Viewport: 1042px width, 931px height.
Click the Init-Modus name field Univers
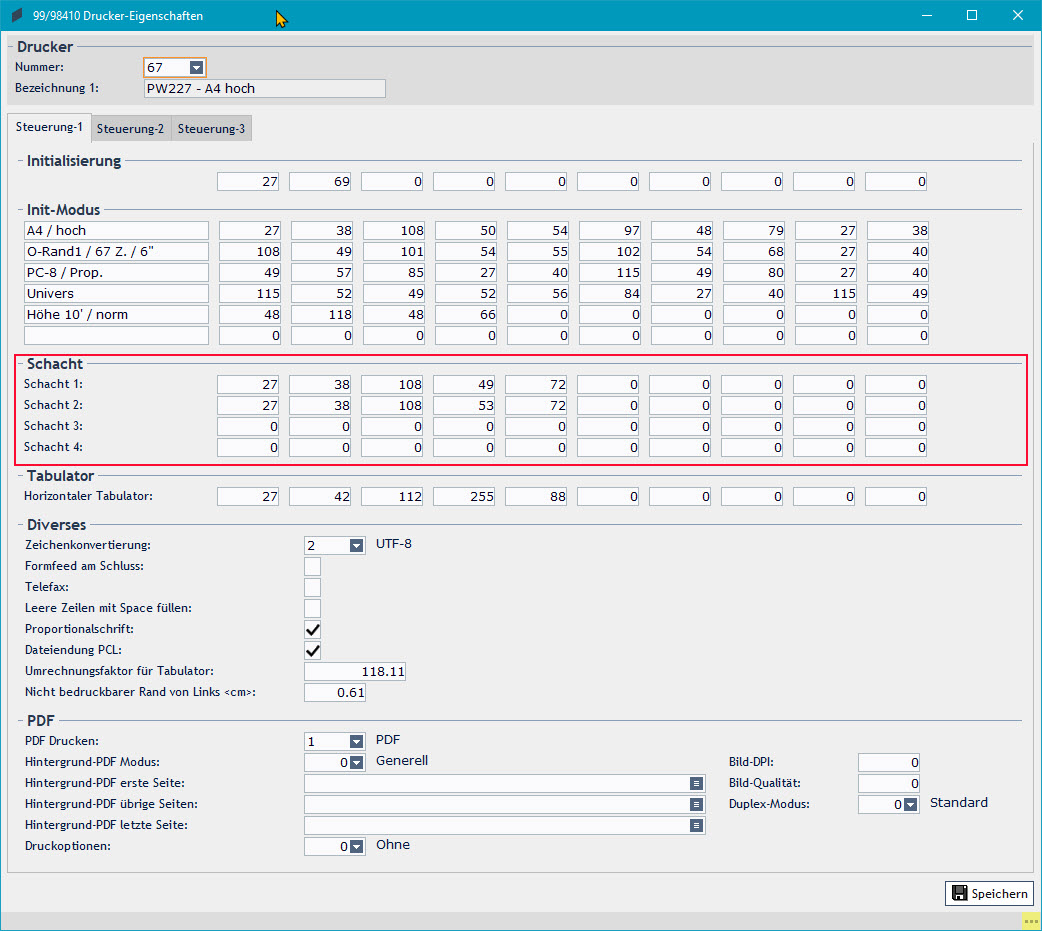(x=116, y=294)
